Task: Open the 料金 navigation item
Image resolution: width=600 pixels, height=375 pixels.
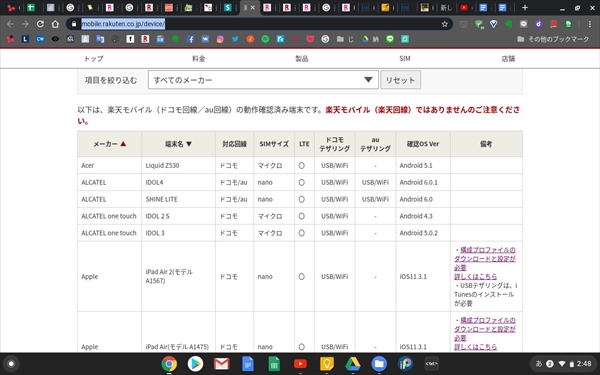Action: point(199,59)
